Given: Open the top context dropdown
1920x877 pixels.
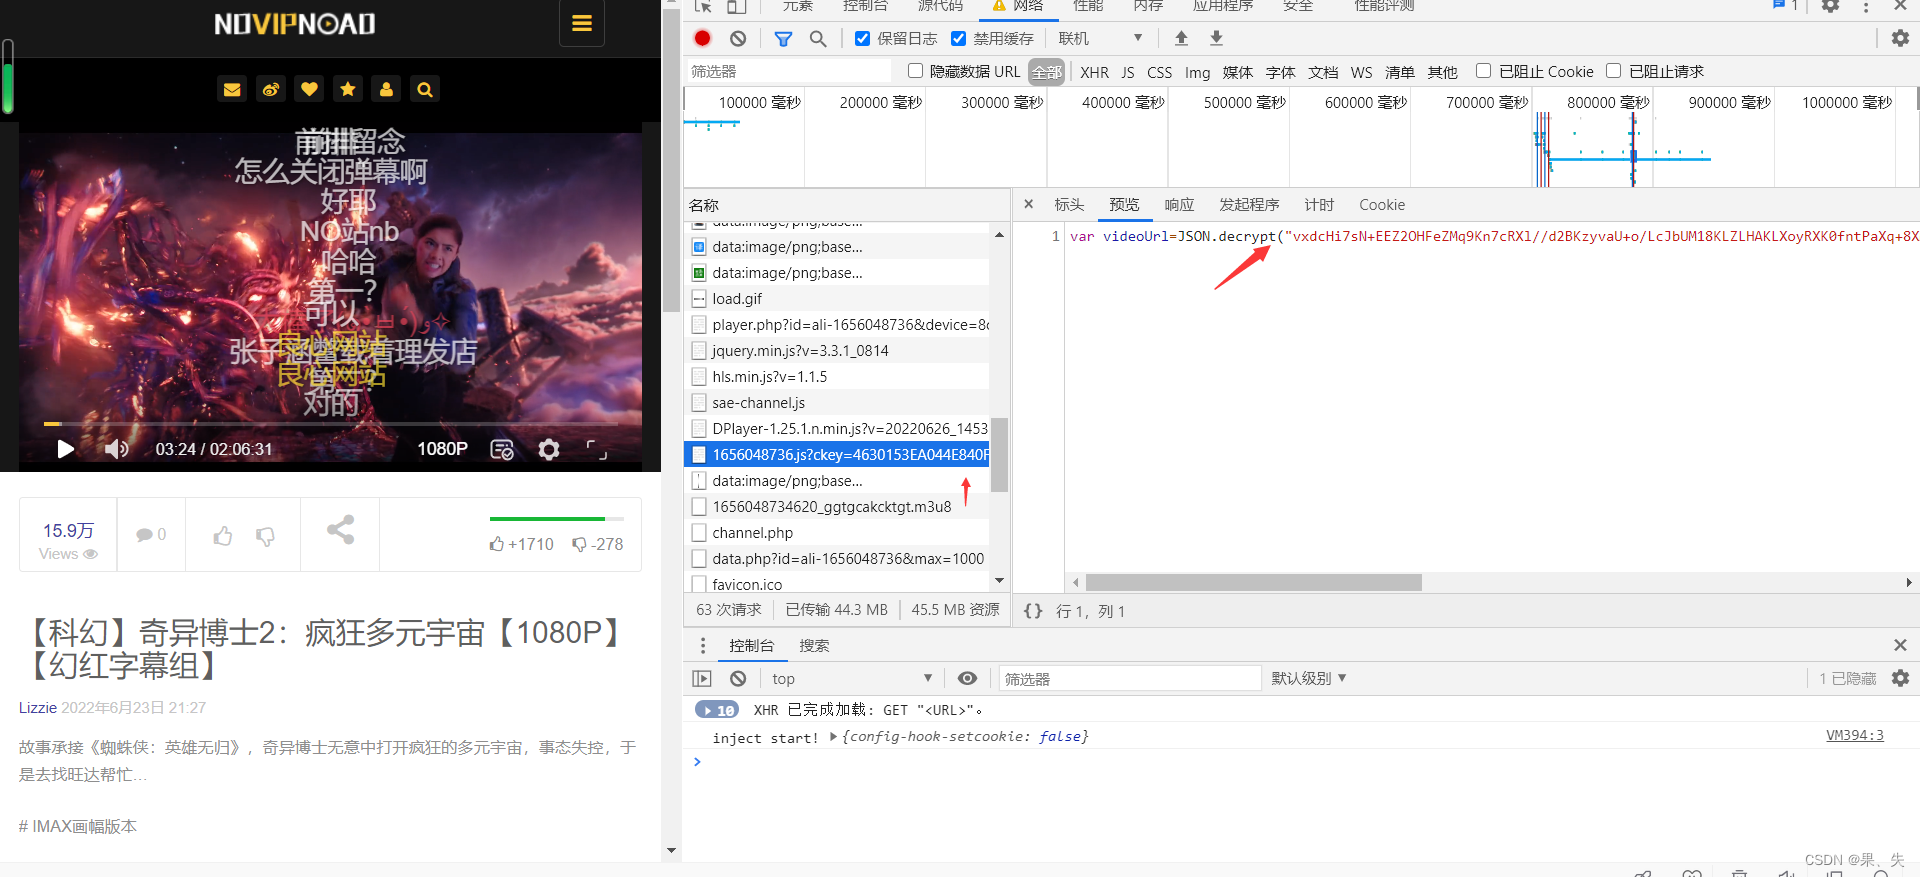Looking at the screenshot, I should coord(852,678).
